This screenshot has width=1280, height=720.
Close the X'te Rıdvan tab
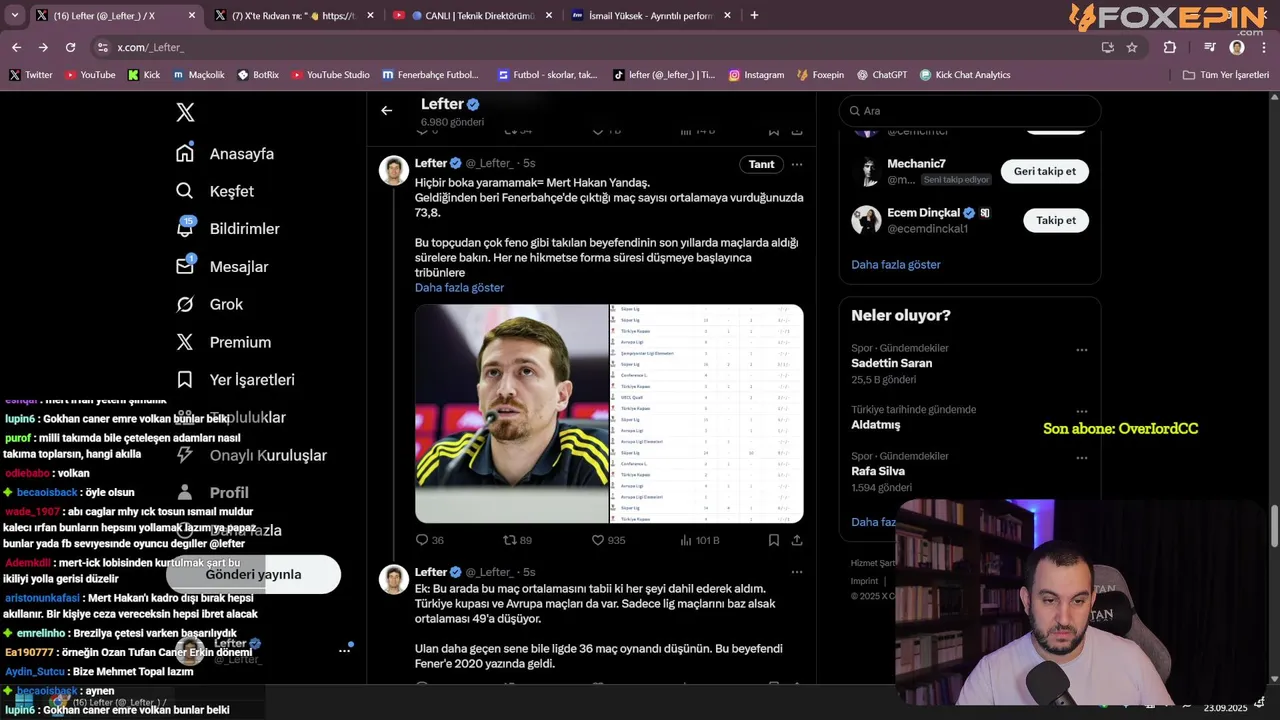coord(370,15)
